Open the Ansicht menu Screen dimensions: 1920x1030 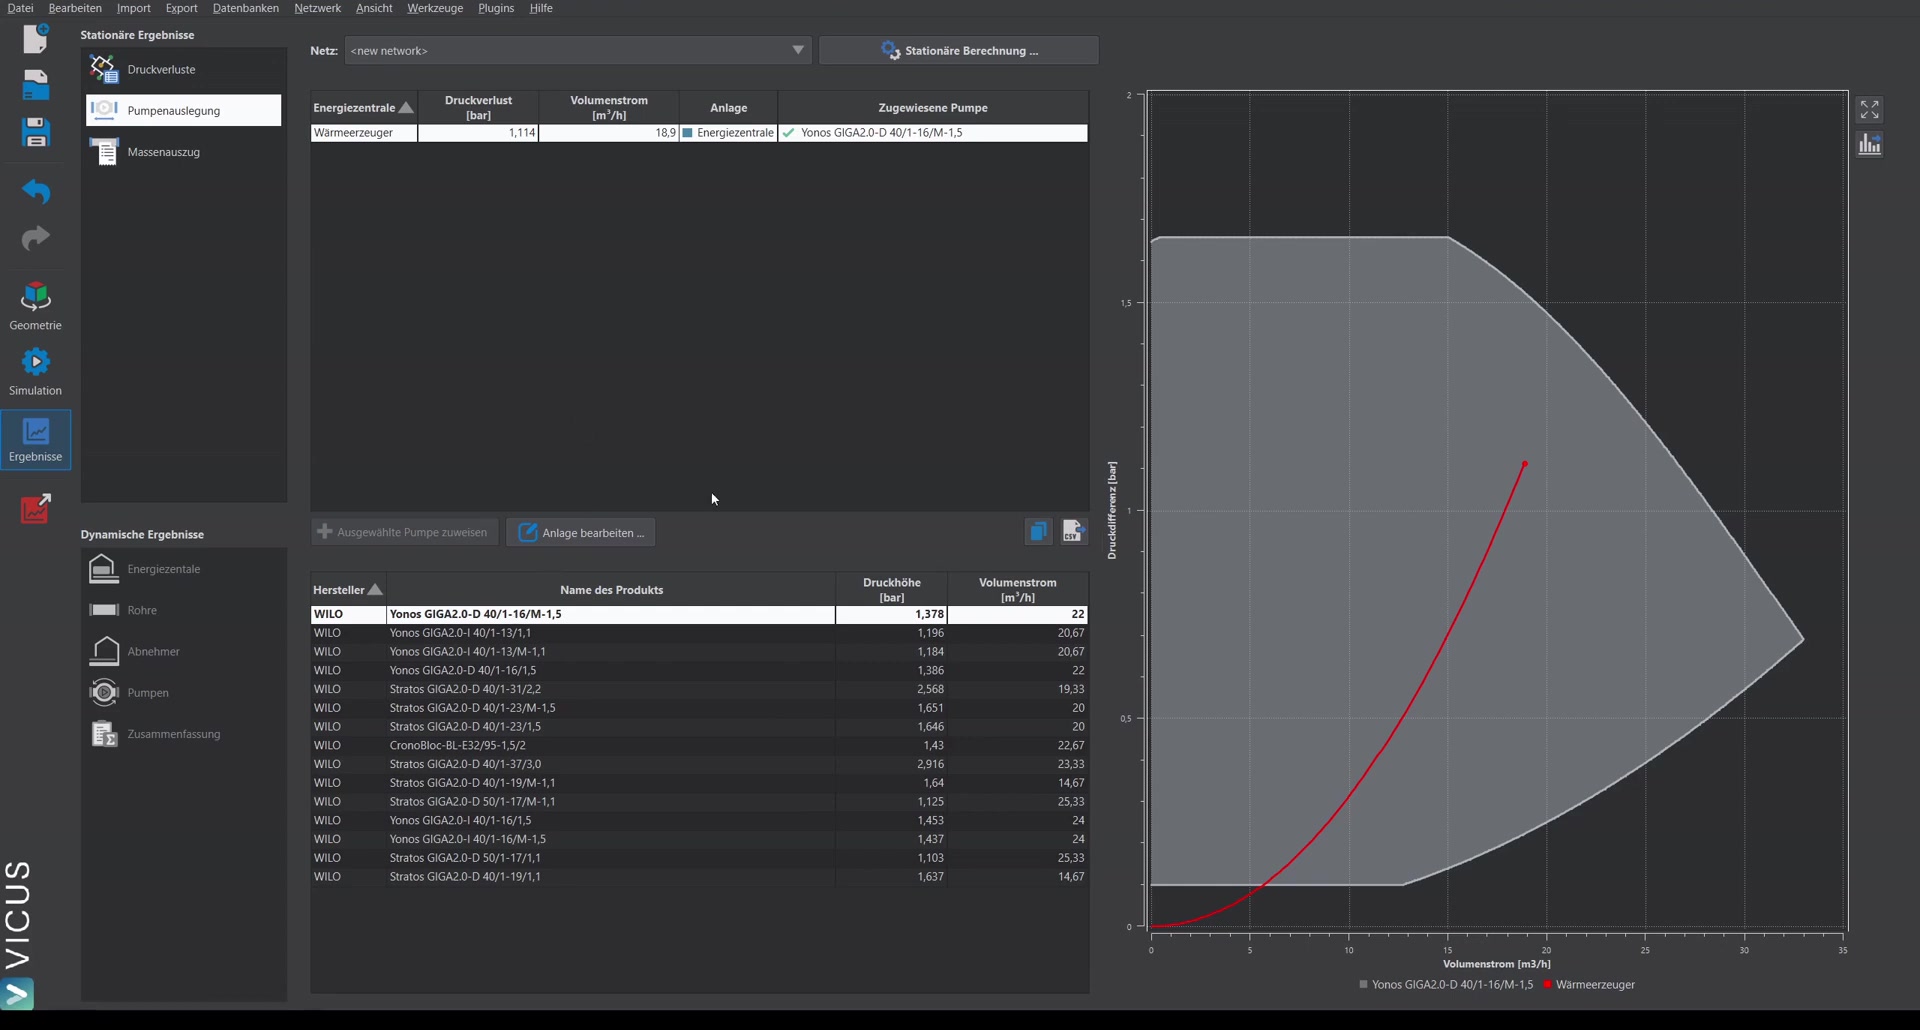(x=374, y=8)
